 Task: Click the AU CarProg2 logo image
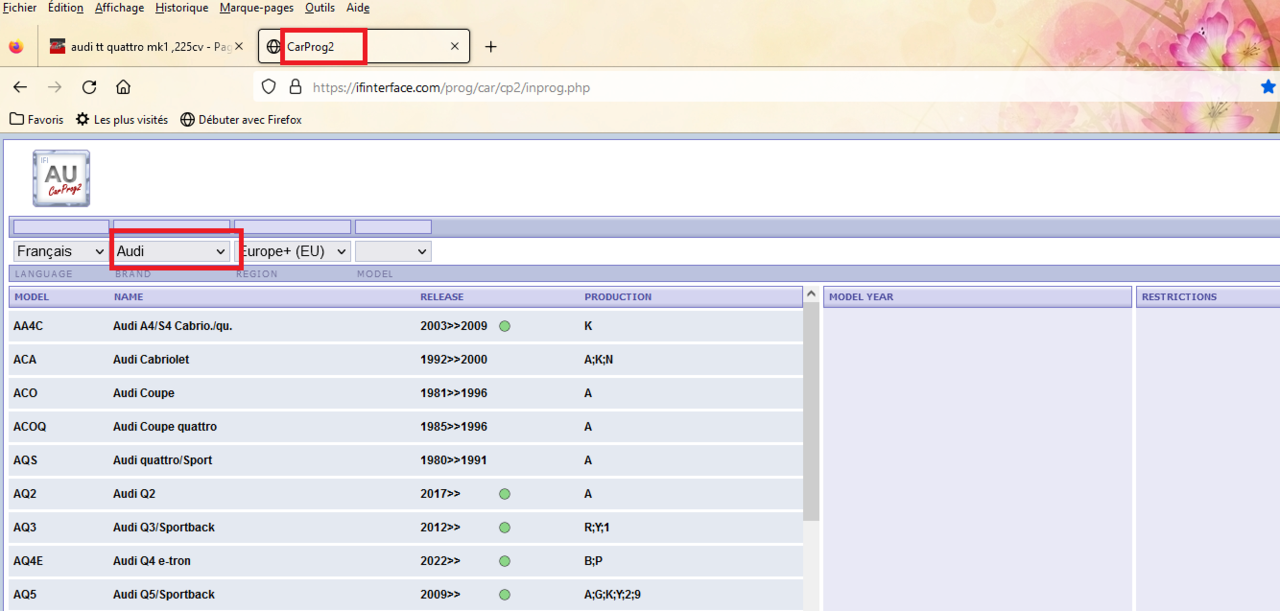point(61,179)
